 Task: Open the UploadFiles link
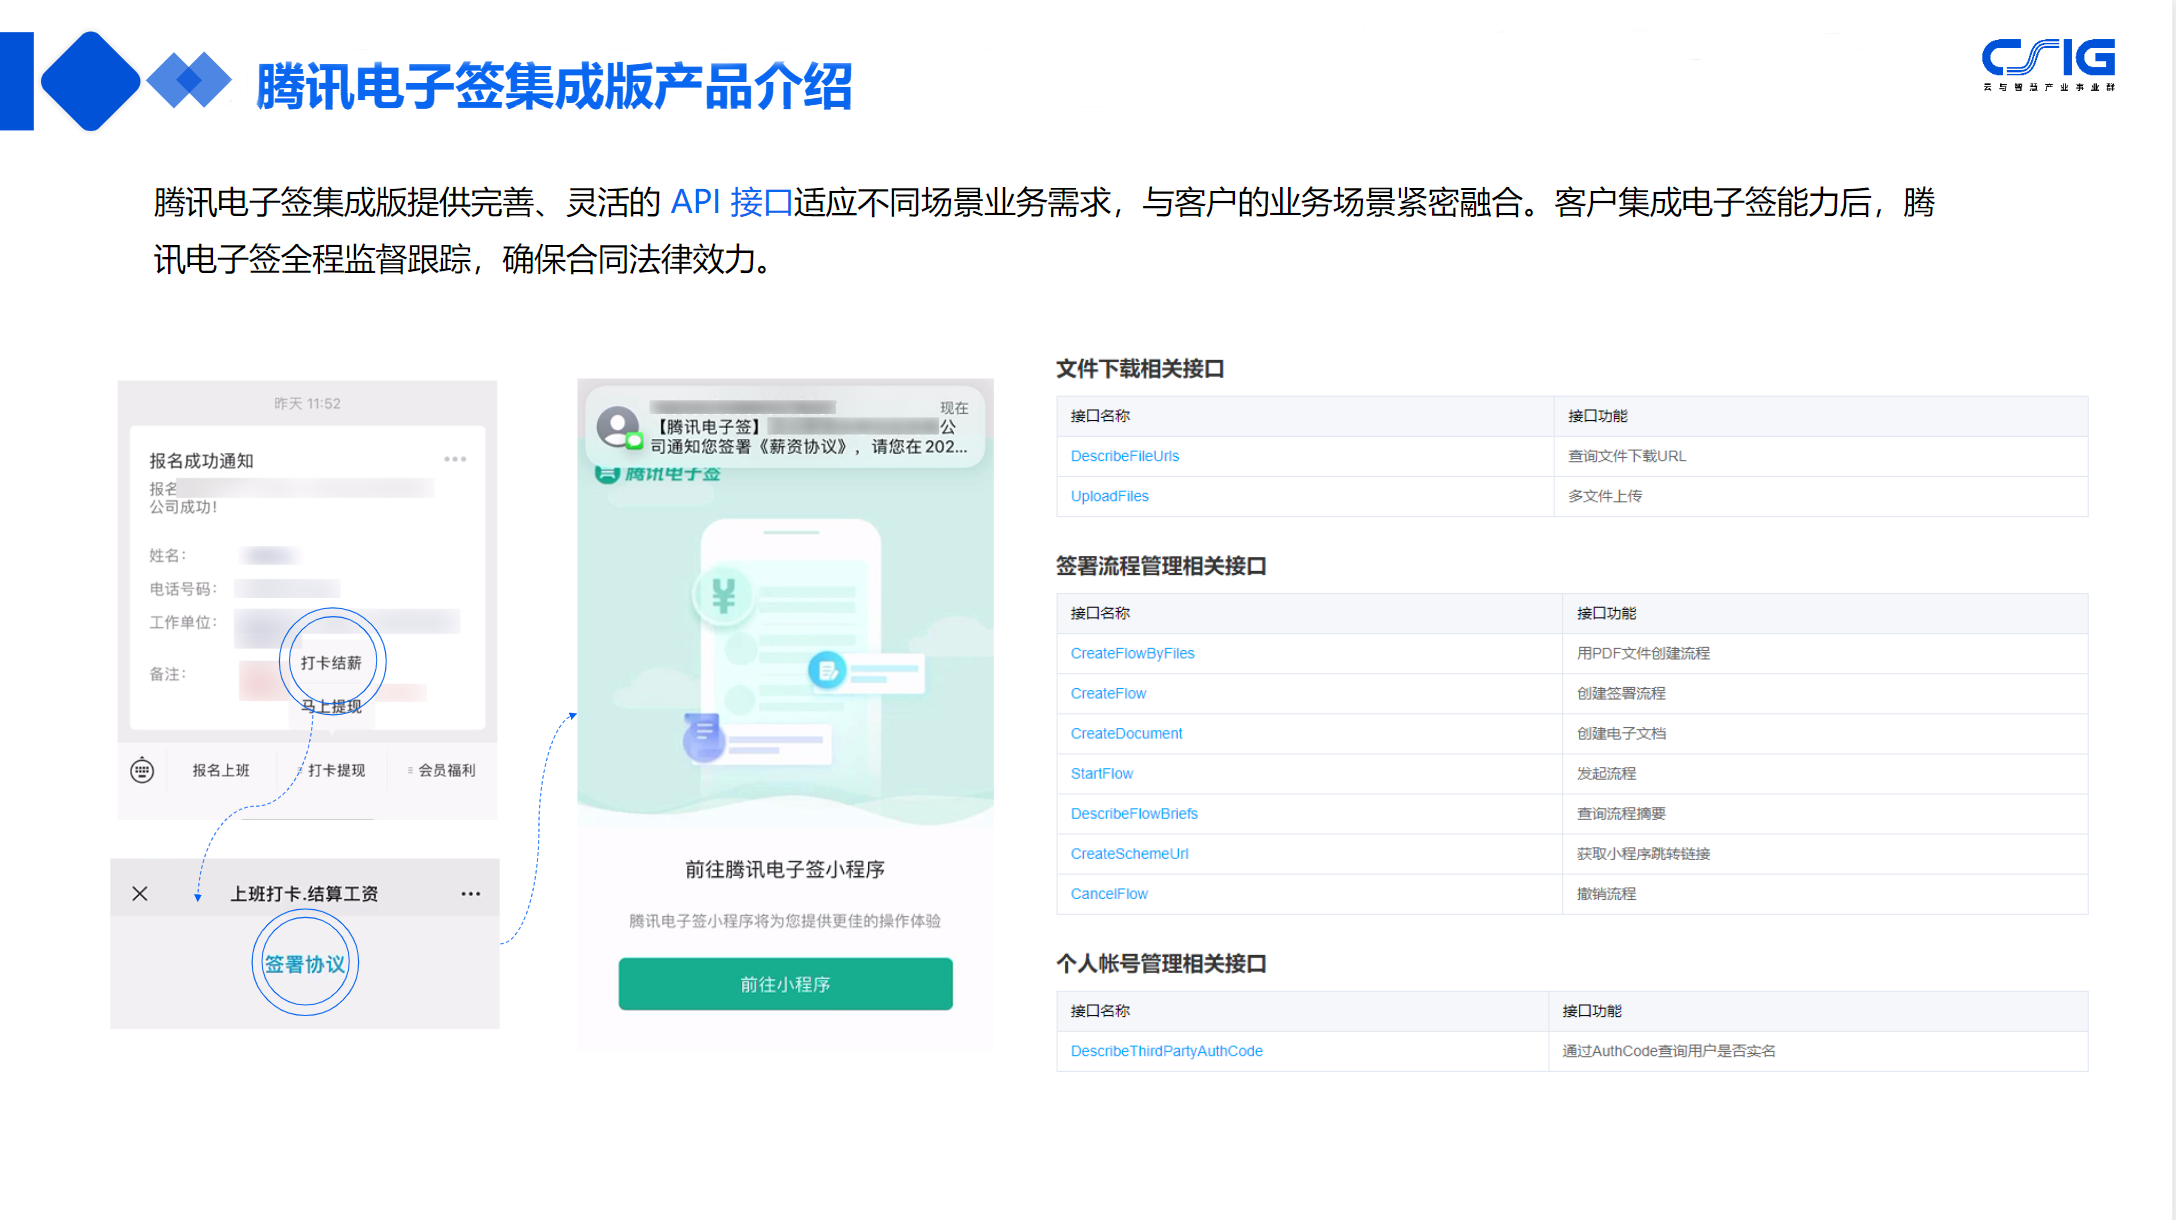coord(1109,496)
